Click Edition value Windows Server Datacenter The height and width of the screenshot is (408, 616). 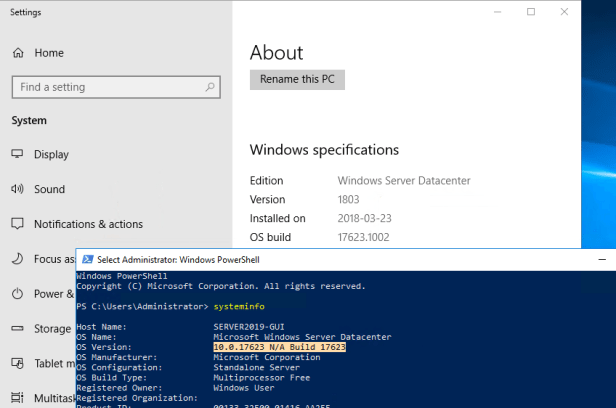tap(404, 181)
